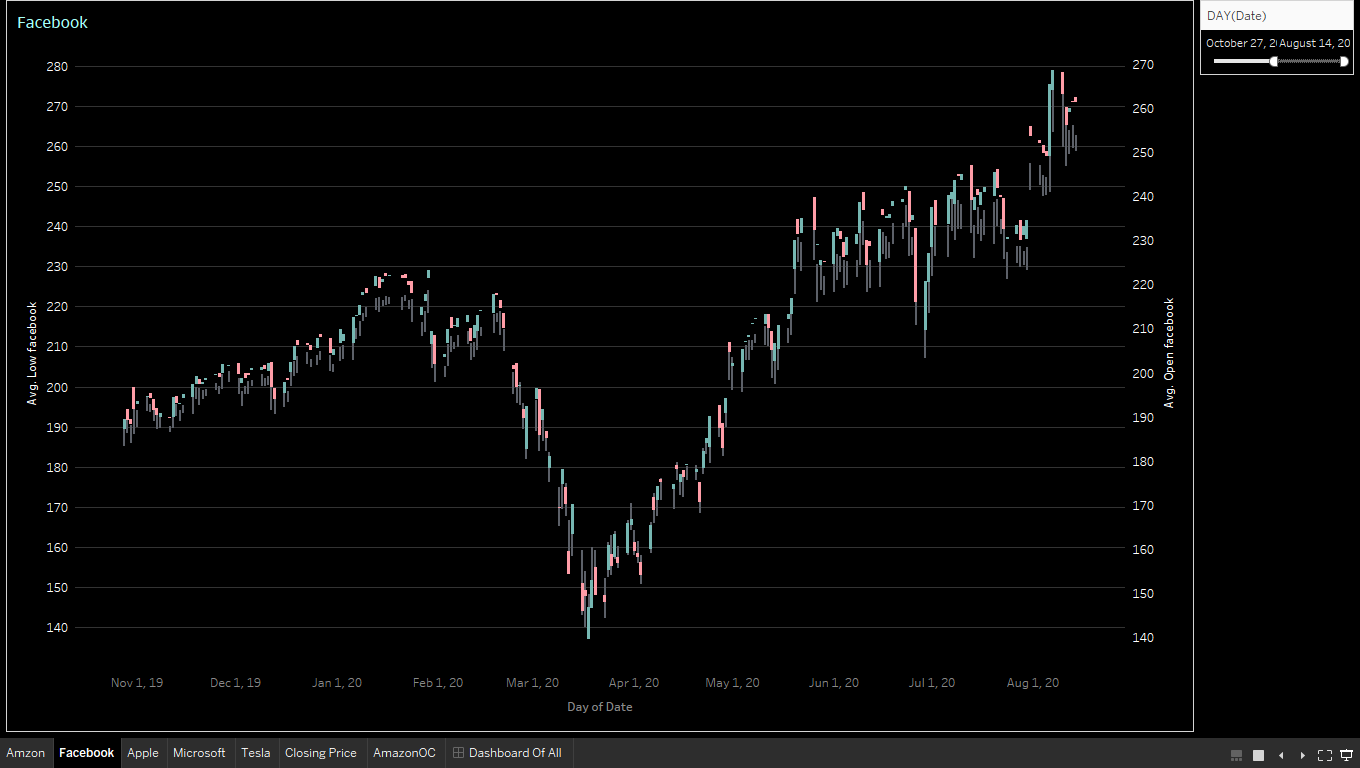Switch to the Microsoft tab

pyautogui.click(x=200, y=753)
